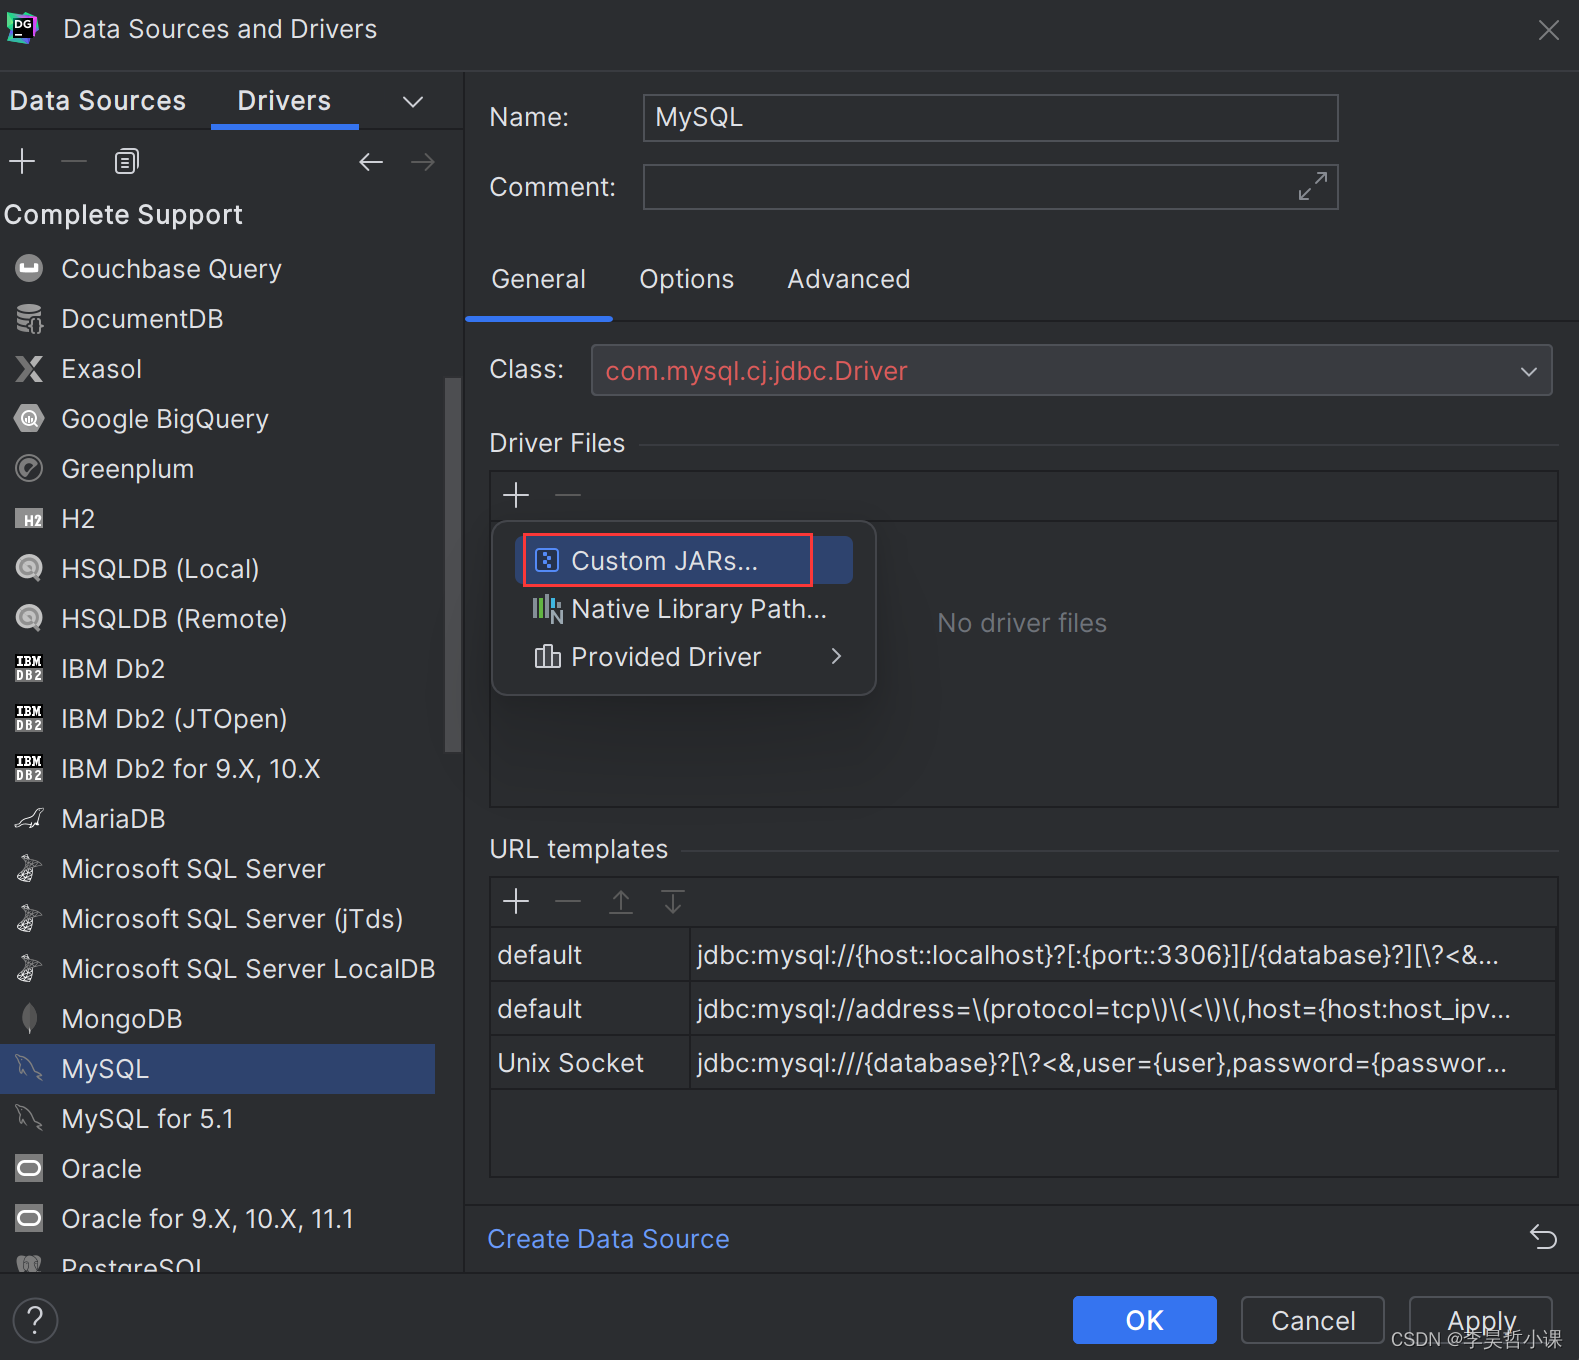Click the driver list vertical scrollbar
This screenshot has height=1360, width=1579.
coord(453,565)
